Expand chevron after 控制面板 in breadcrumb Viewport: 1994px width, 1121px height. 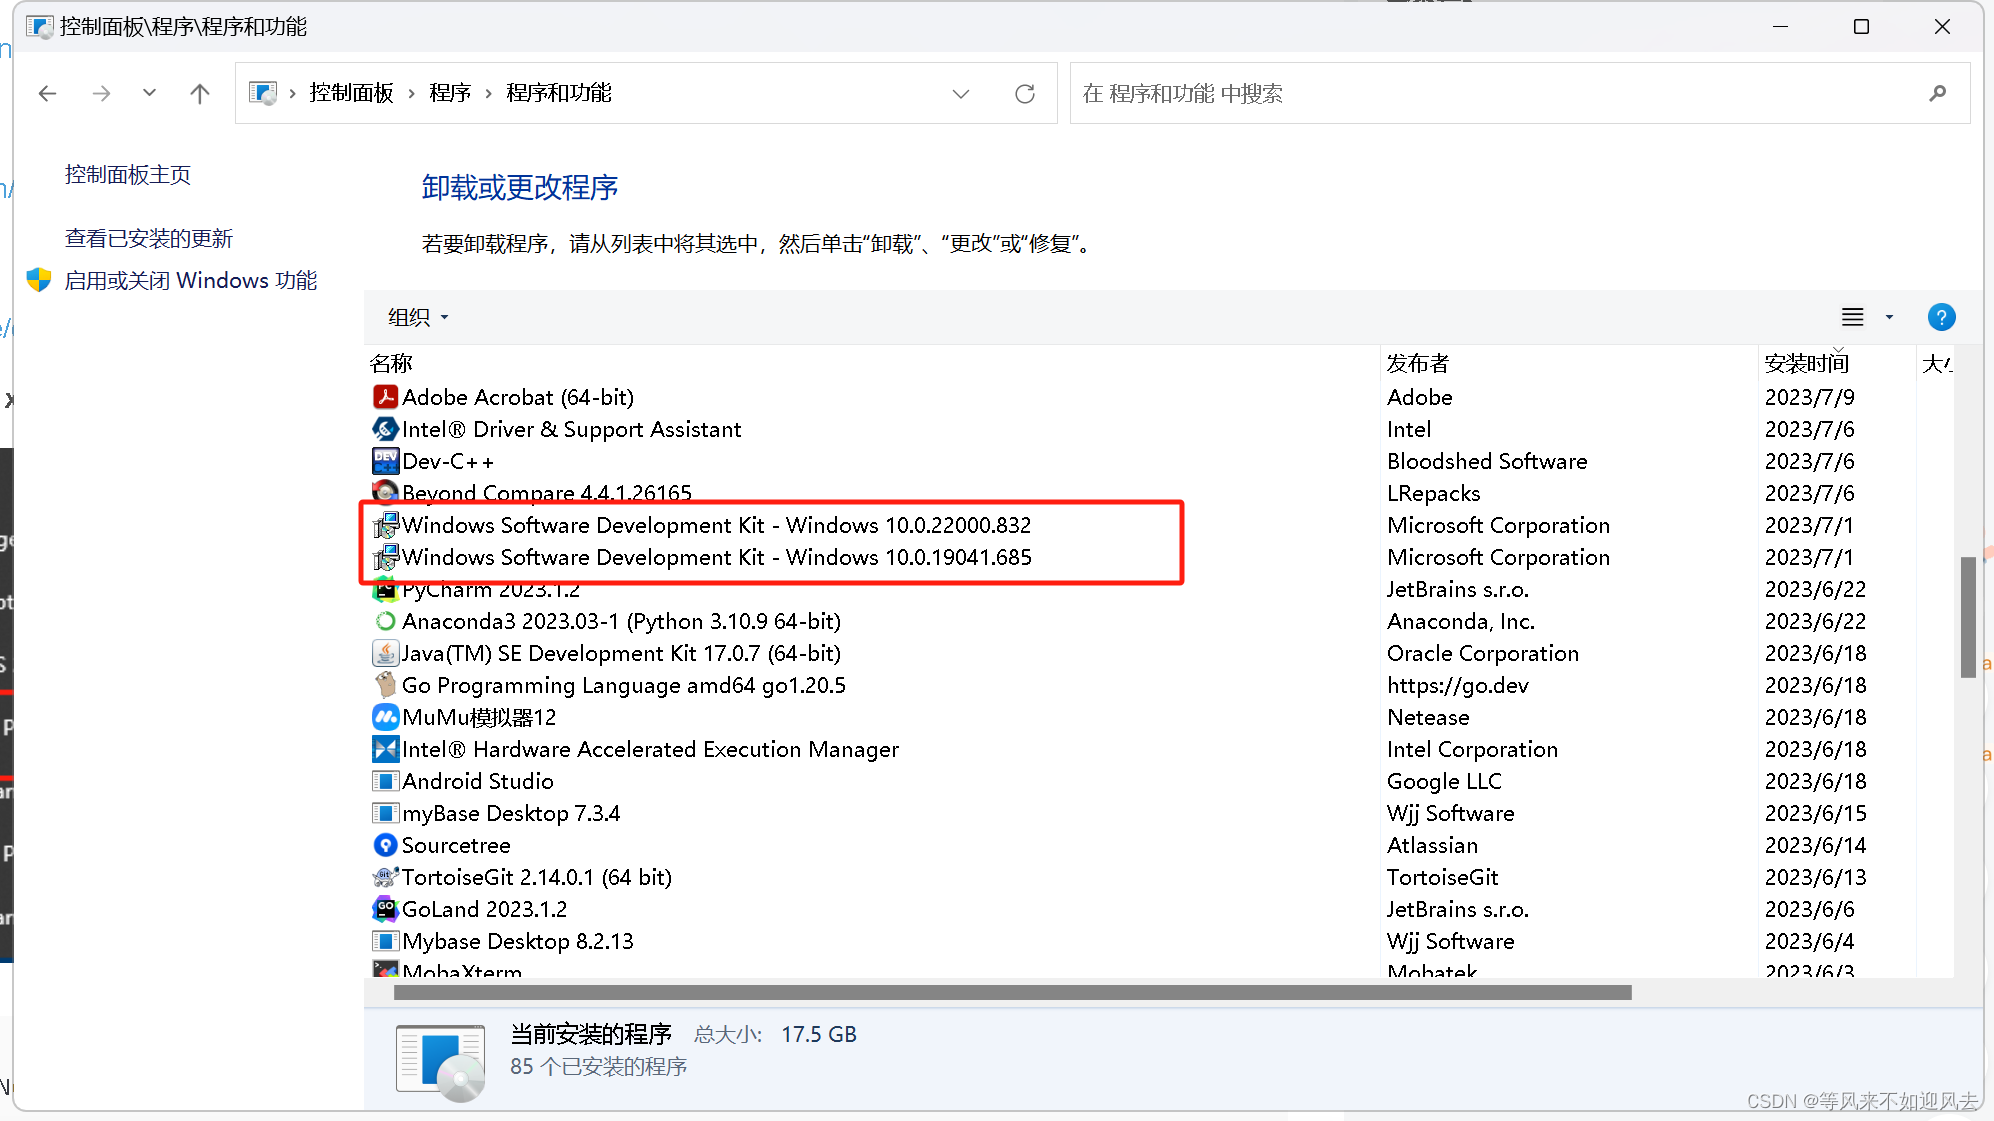point(411,93)
